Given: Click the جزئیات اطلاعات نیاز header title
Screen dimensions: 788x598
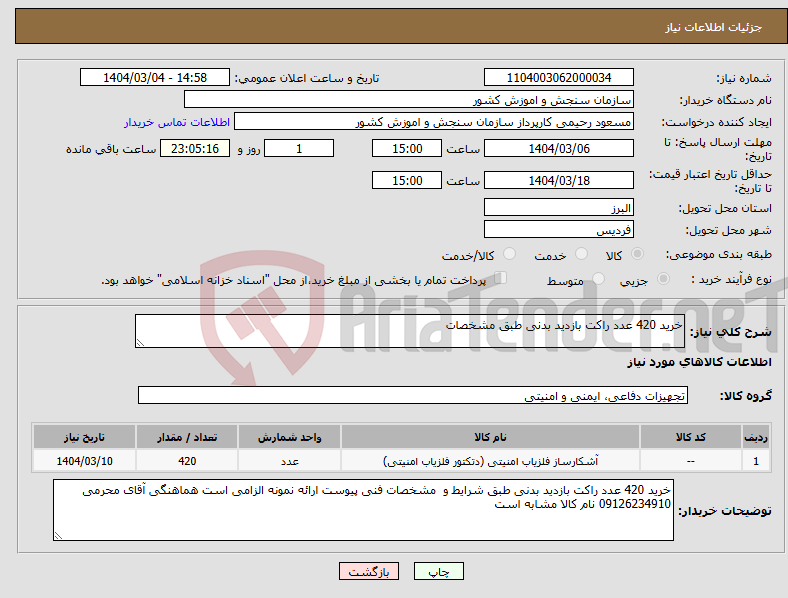Looking at the screenshot, I should [714, 27].
